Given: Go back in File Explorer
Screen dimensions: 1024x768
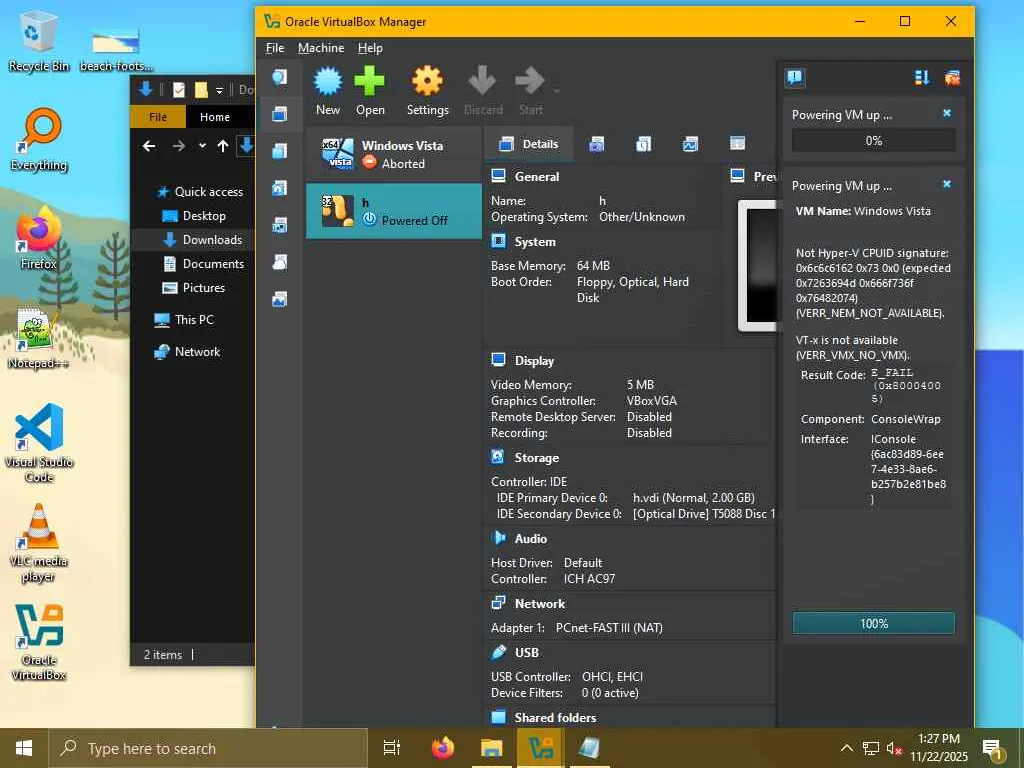Looking at the screenshot, I should [x=149, y=146].
